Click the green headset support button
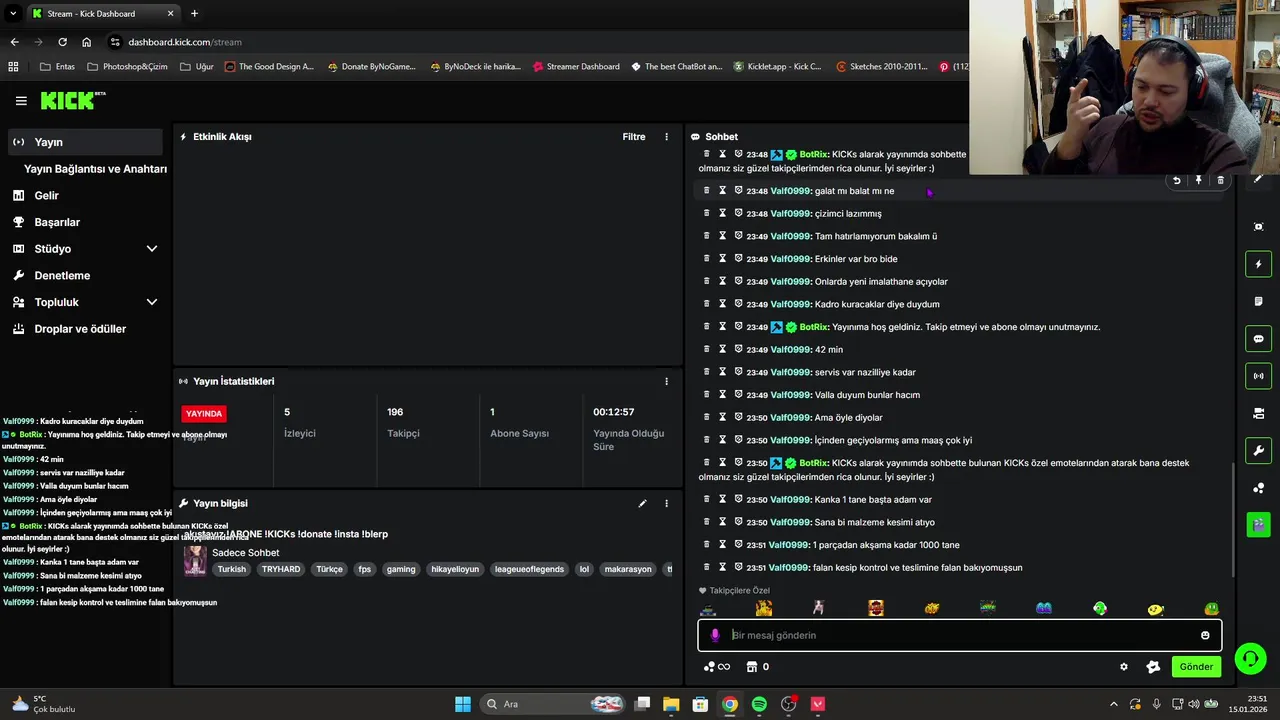Image resolution: width=1280 pixels, height=720 pixels. tap(1250, 659)
